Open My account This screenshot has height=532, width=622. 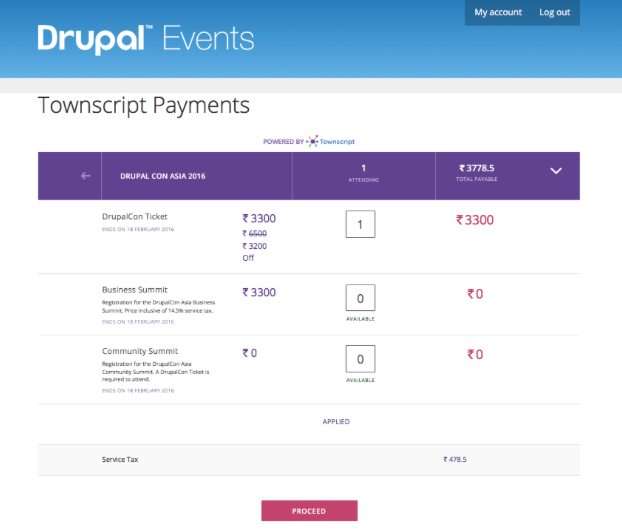(498, 12)
